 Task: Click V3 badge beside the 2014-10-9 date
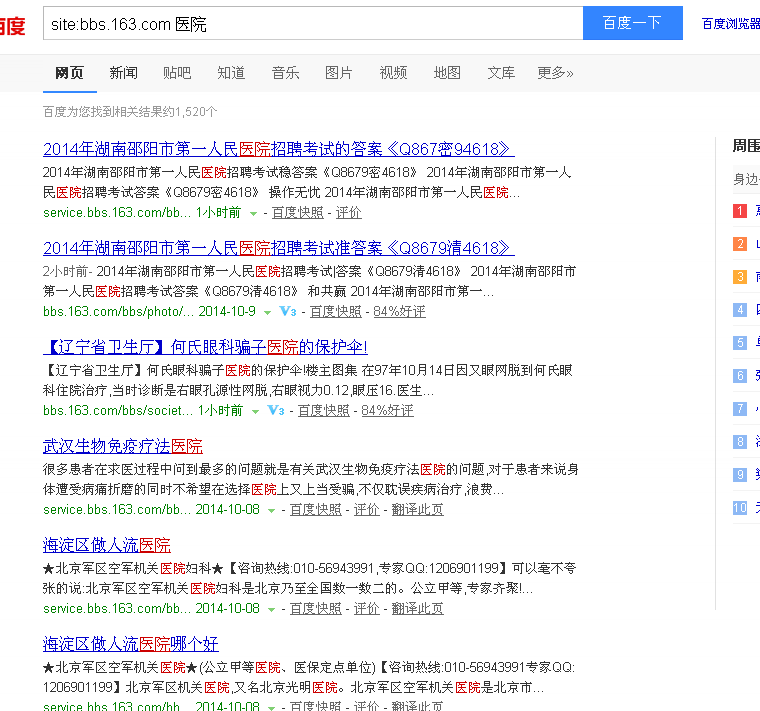tap(288, 311)
